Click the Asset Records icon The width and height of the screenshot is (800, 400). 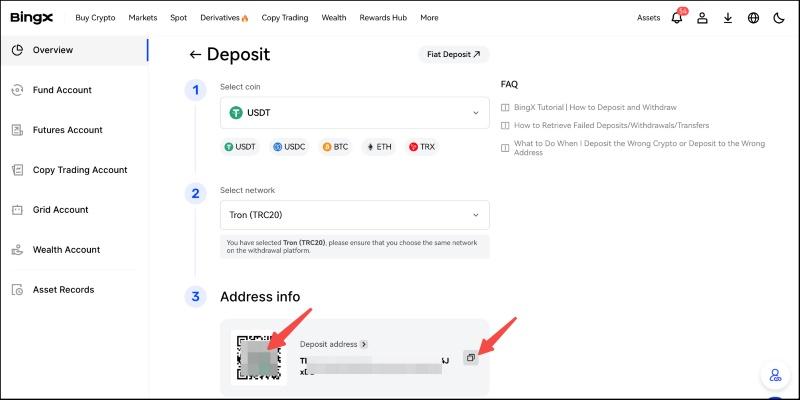(17, 290)
